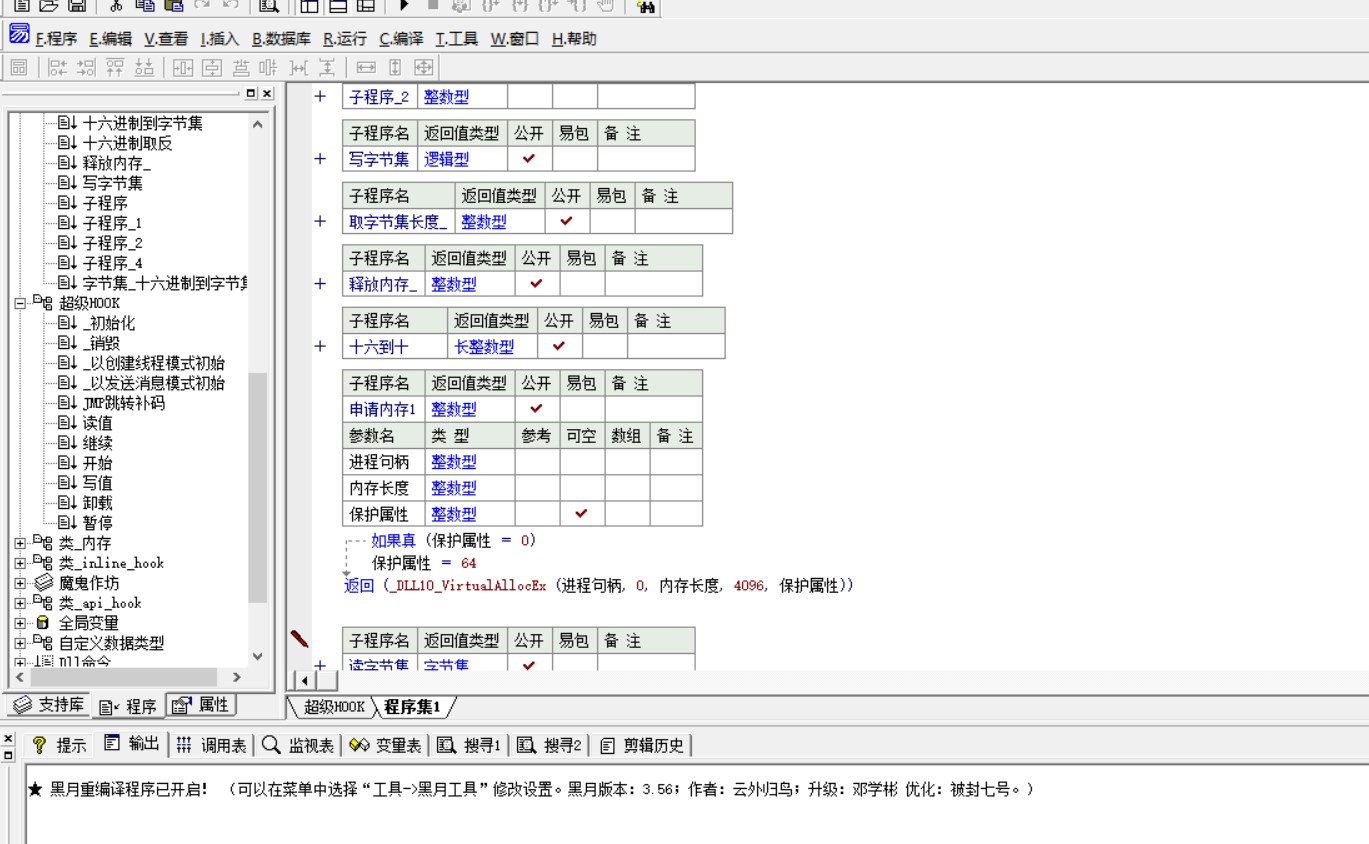Click the Run program play icon
The width and height of the screenshot is (1369, 844).
click(x=404, y=5)
